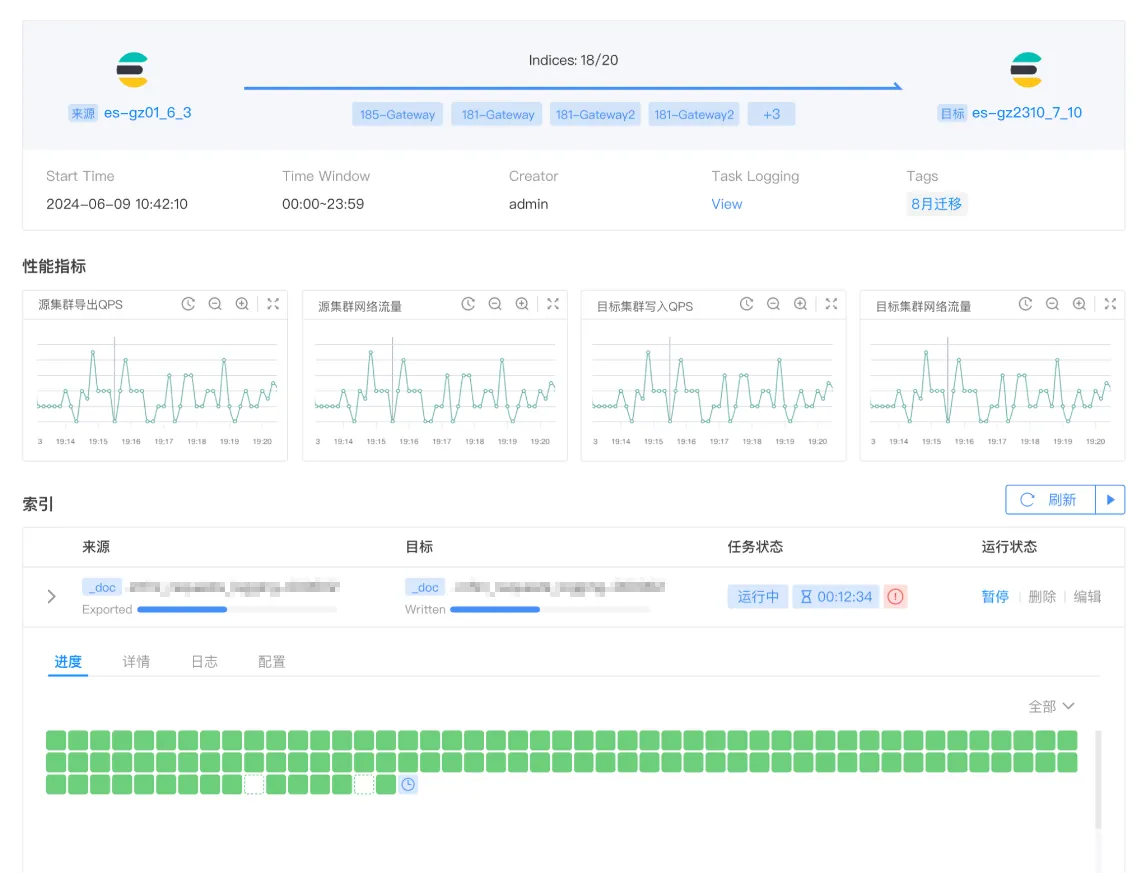This screenshot has height=874, width=1147.
Task: Click the 8月迁移 tag
Action: [x=936, y=204]
